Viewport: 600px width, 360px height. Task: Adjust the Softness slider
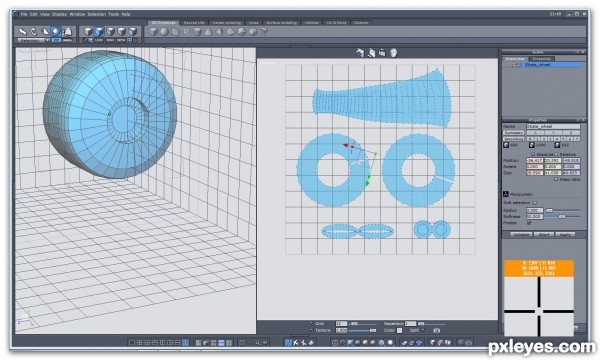[562, 216]
